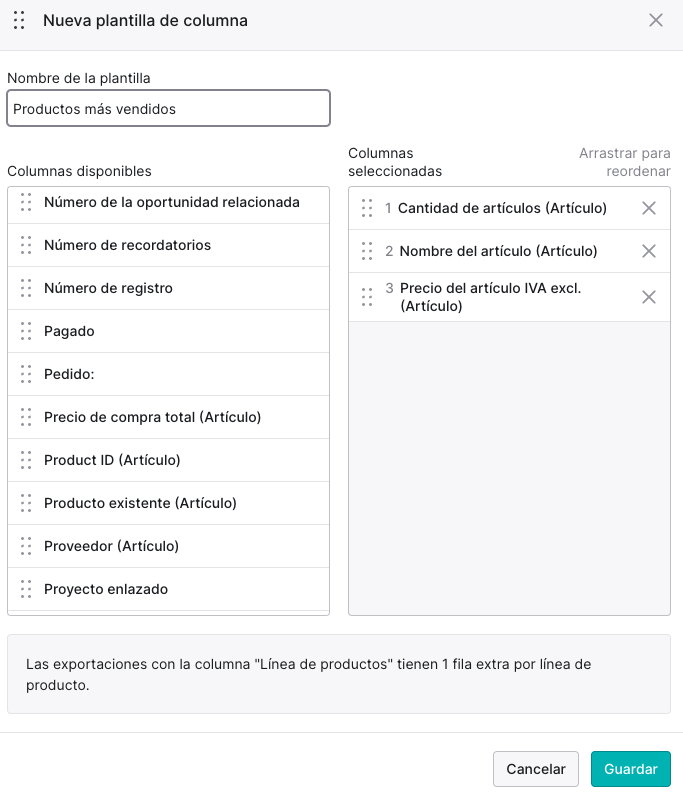Image resolution: width=683 pixels, height=794 pixels.
Task: Click drag handle of Cantidad de artículos
Action: click(367, 208)
